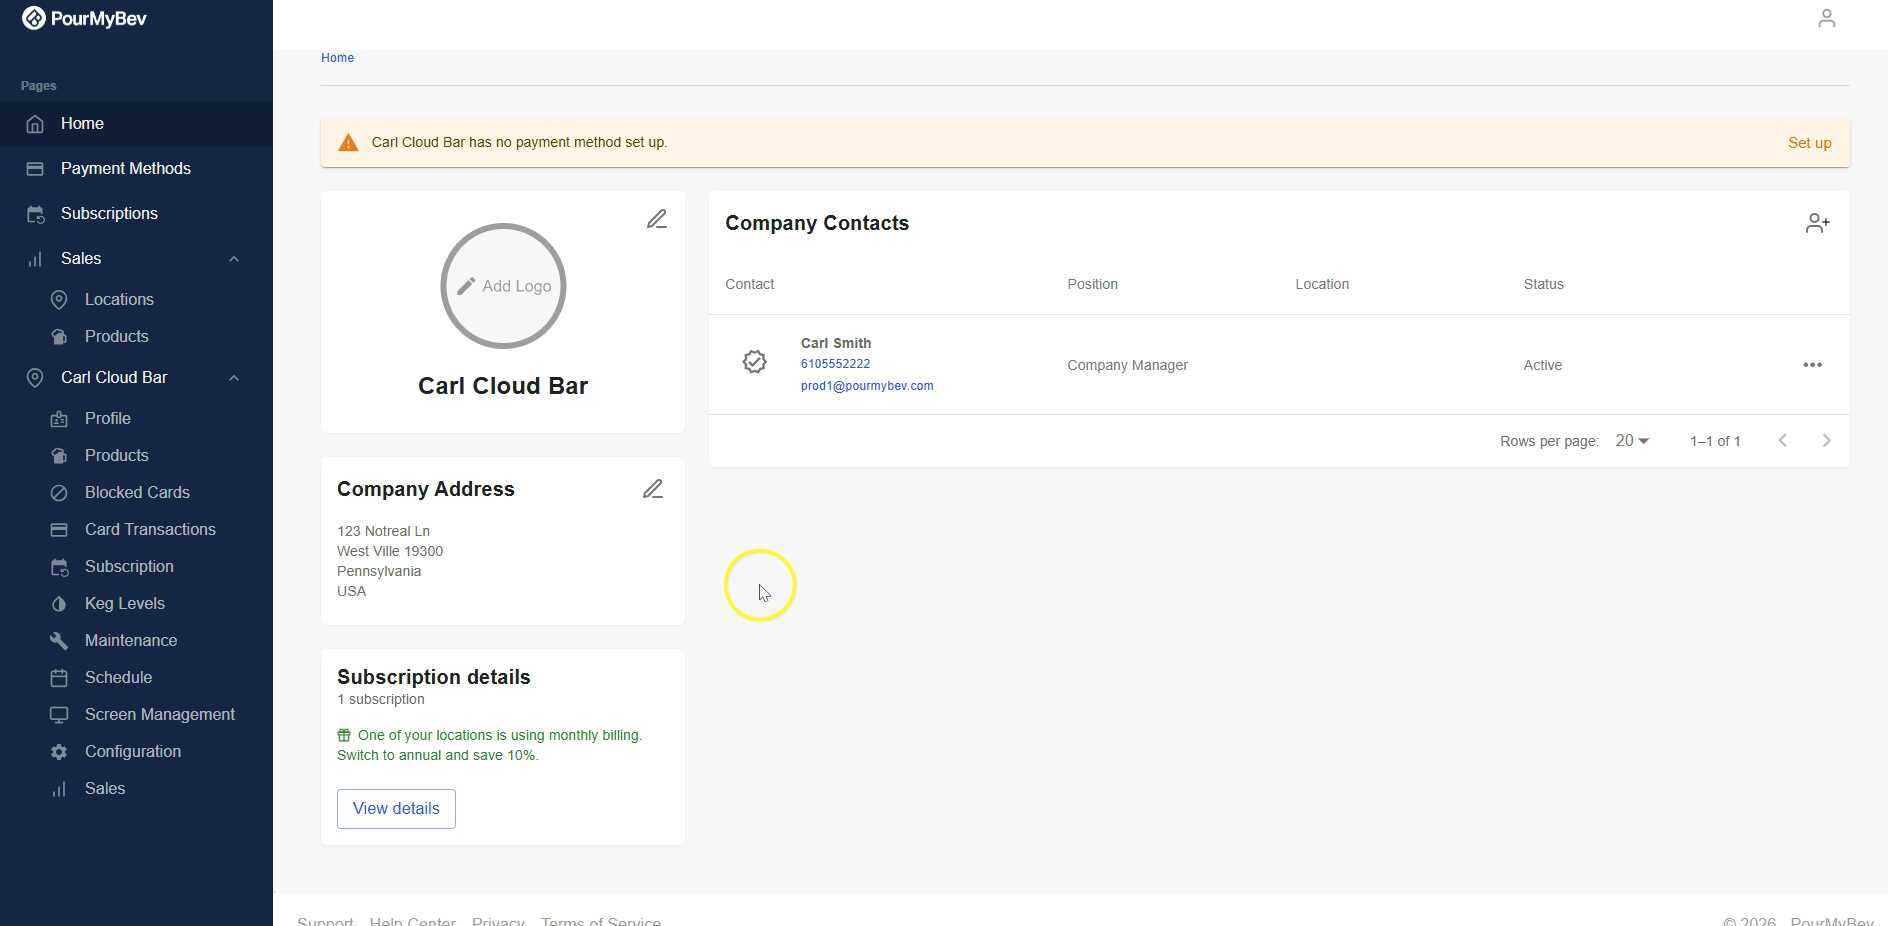Click the Blocked Cards icon
The width and height of the screenshot is (1888, 926).
tap(59, 493)
